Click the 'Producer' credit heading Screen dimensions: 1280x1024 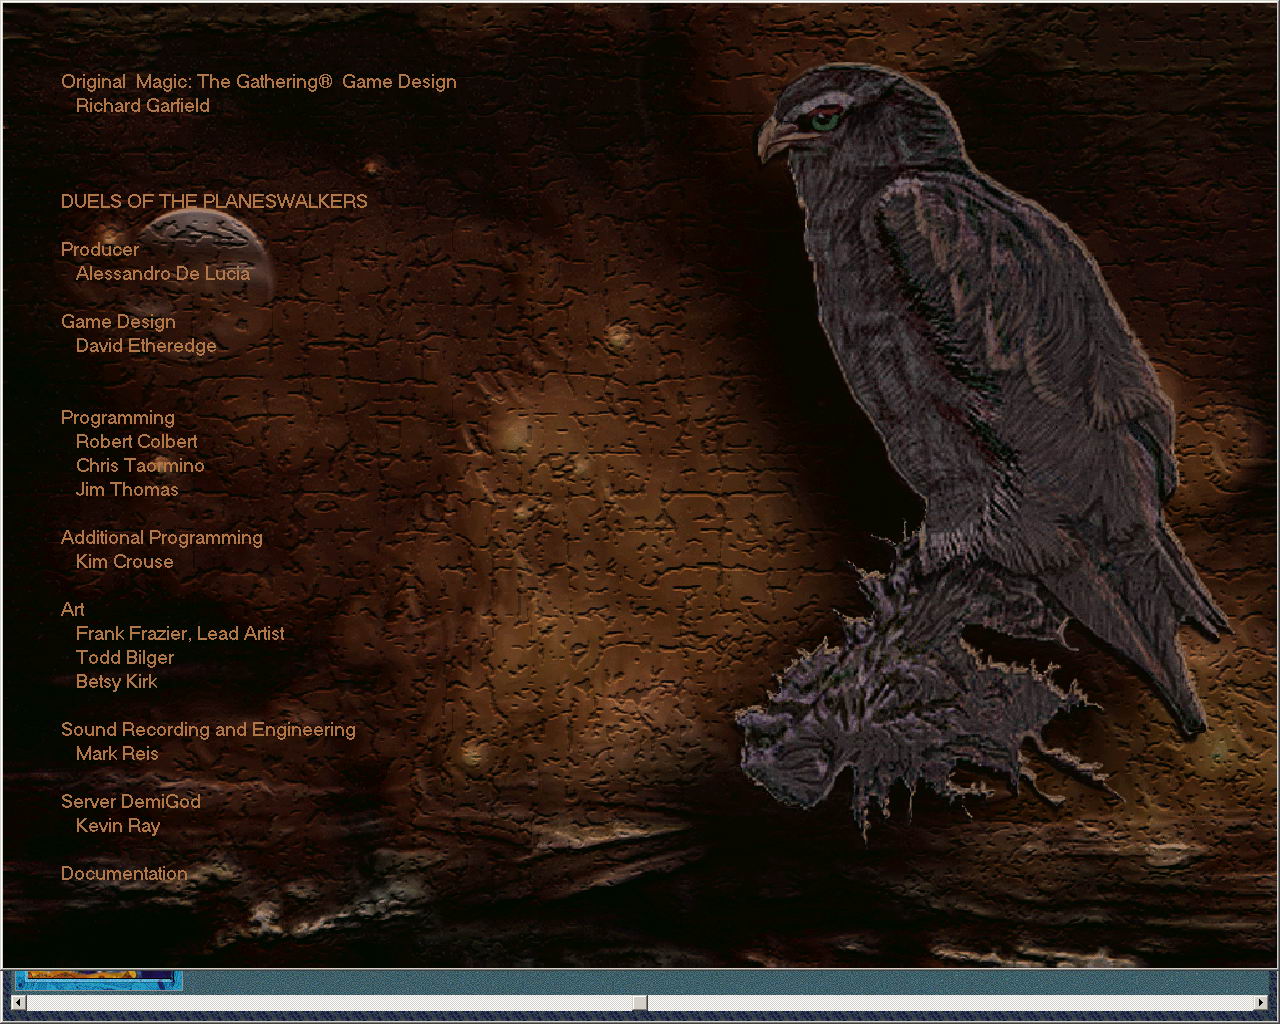click(100, 249)
